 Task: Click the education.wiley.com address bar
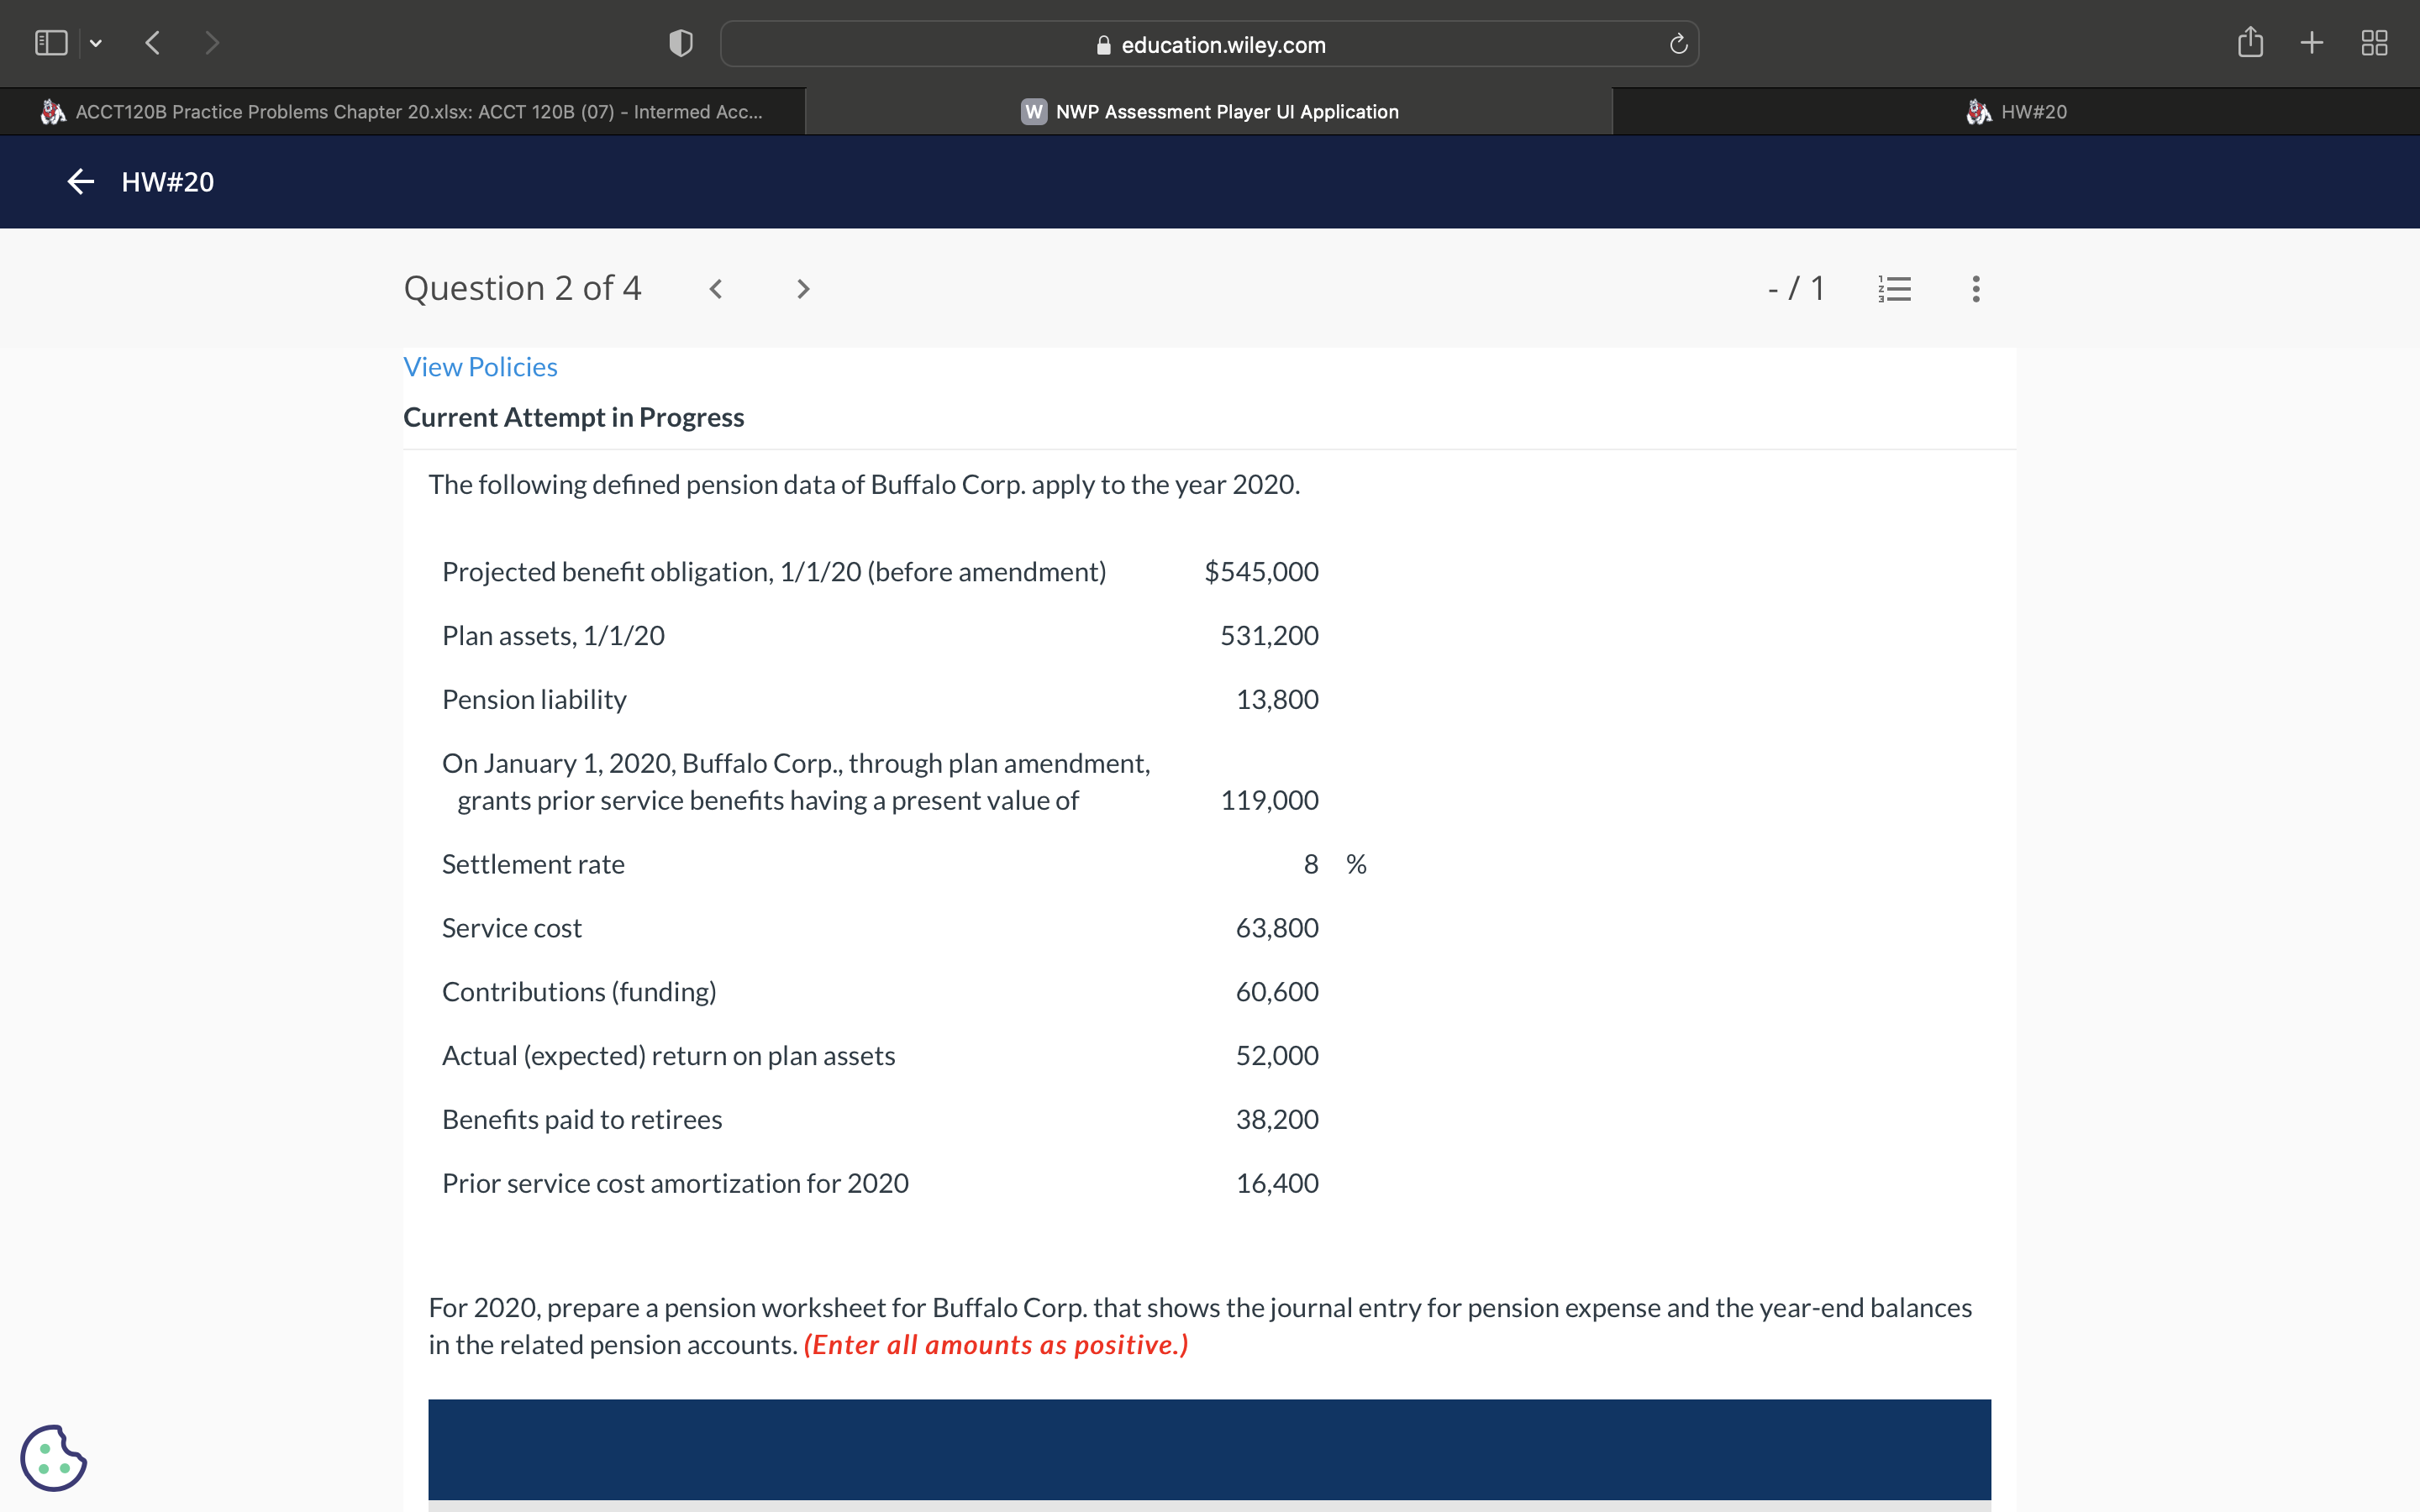point(1208,44)
